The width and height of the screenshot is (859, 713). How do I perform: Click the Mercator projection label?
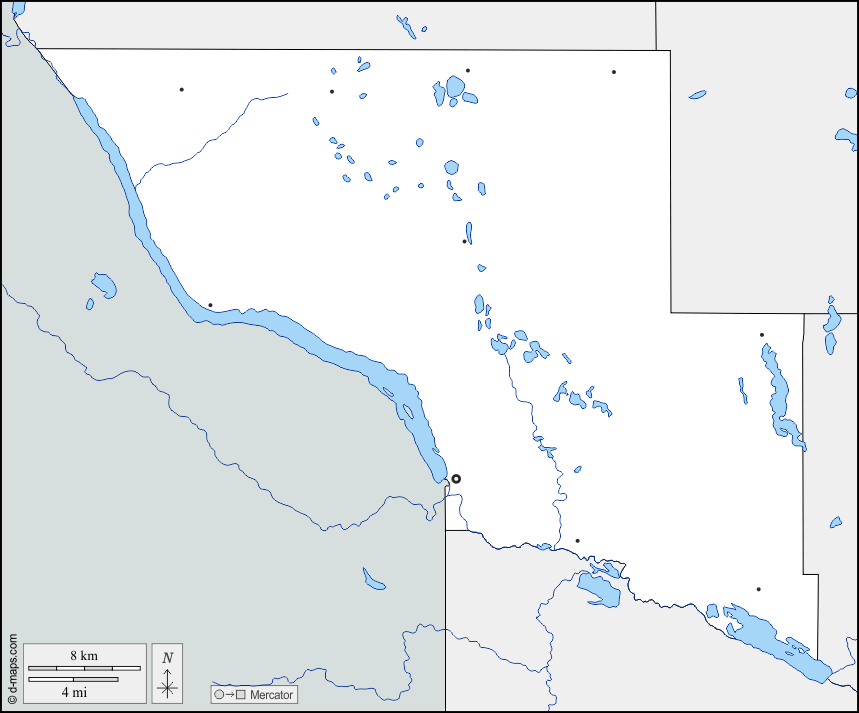pos(271,694)
